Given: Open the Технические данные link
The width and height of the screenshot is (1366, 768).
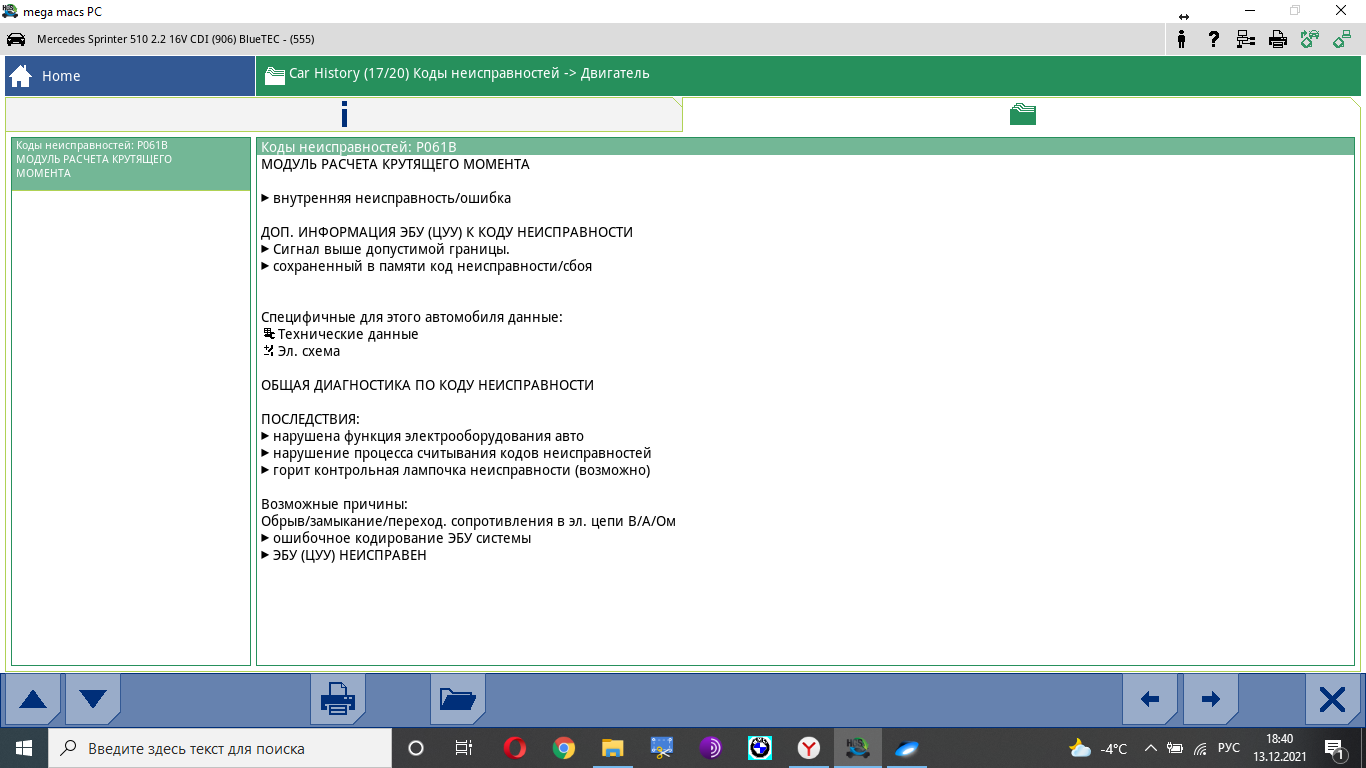Looking at the screenshot, I should [x=347, y=334].
